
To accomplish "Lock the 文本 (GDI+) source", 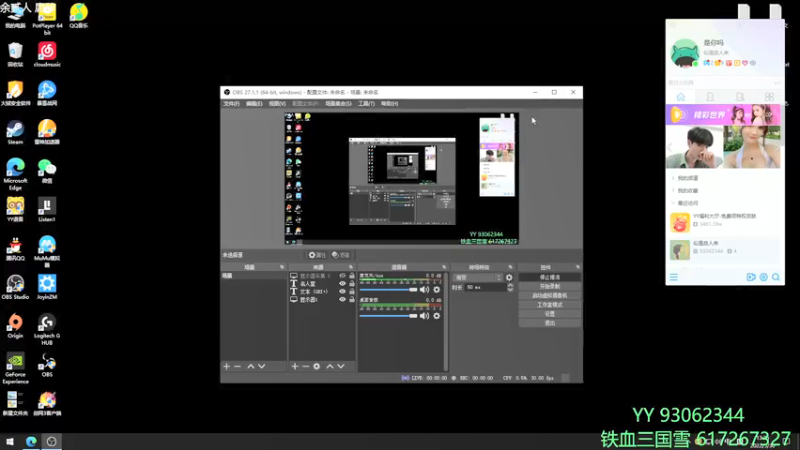I will (352, 291).
